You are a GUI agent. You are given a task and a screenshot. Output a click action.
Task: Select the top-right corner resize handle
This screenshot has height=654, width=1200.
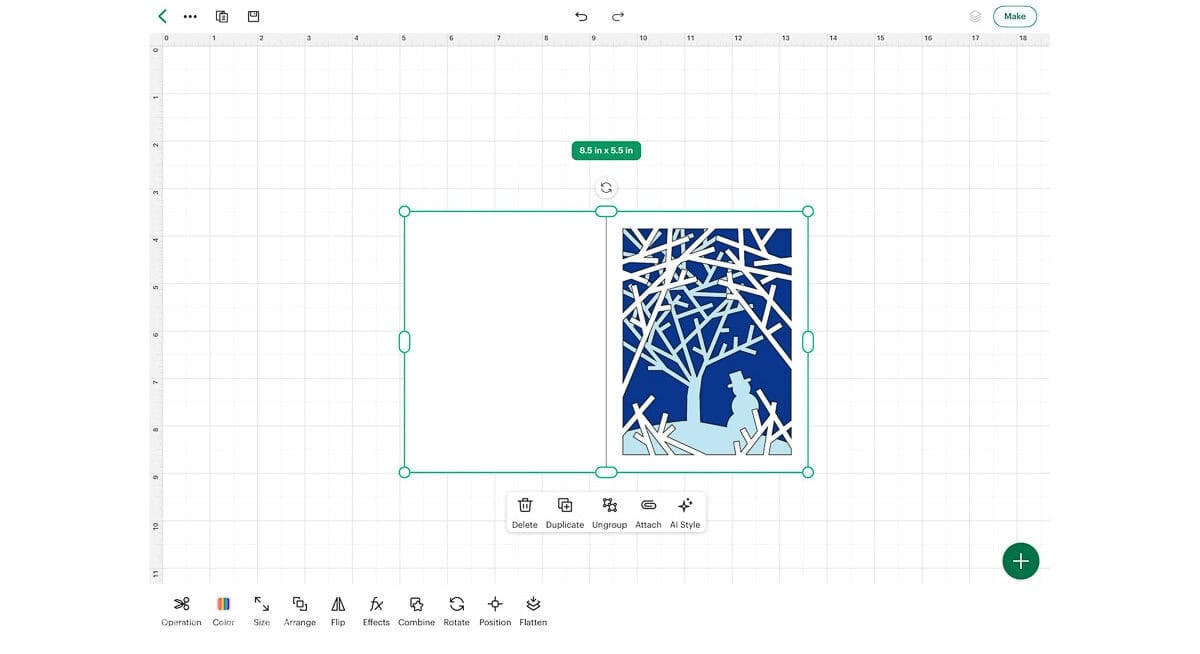coord(808,211)
